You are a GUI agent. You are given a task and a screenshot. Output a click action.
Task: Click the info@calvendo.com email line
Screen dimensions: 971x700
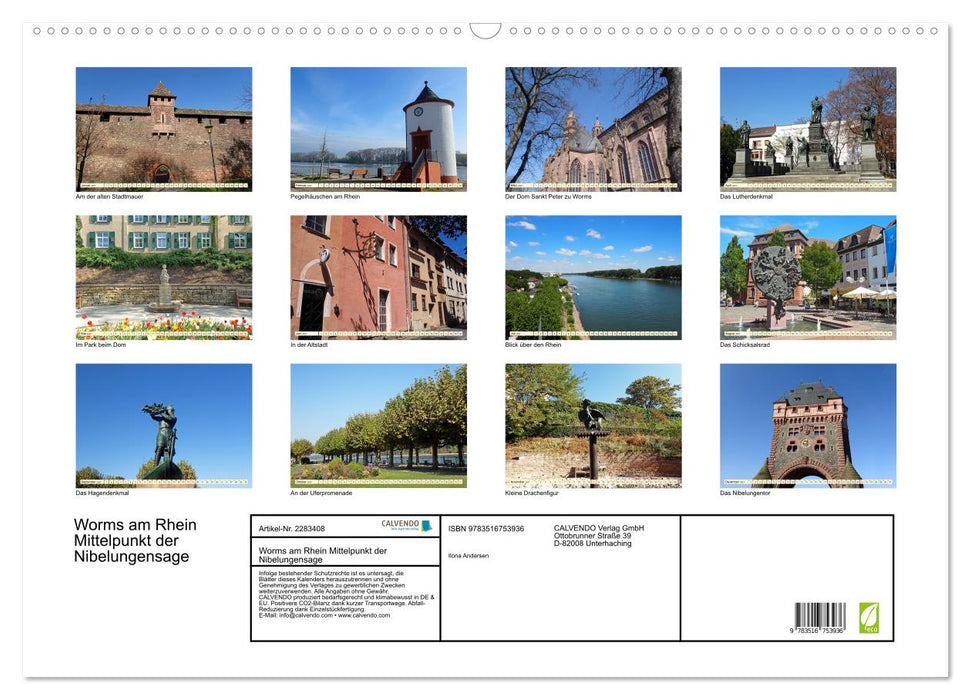324,615
